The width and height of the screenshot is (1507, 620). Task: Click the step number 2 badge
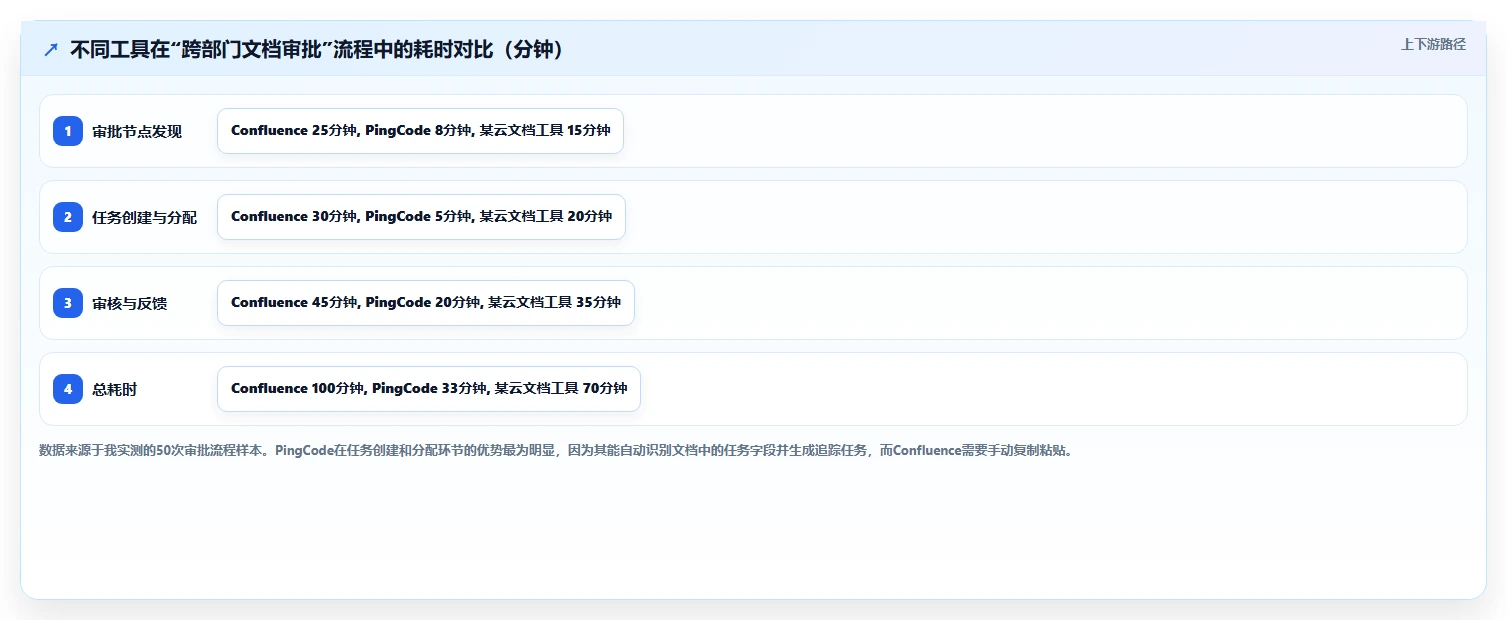click(x=68, y=217)
